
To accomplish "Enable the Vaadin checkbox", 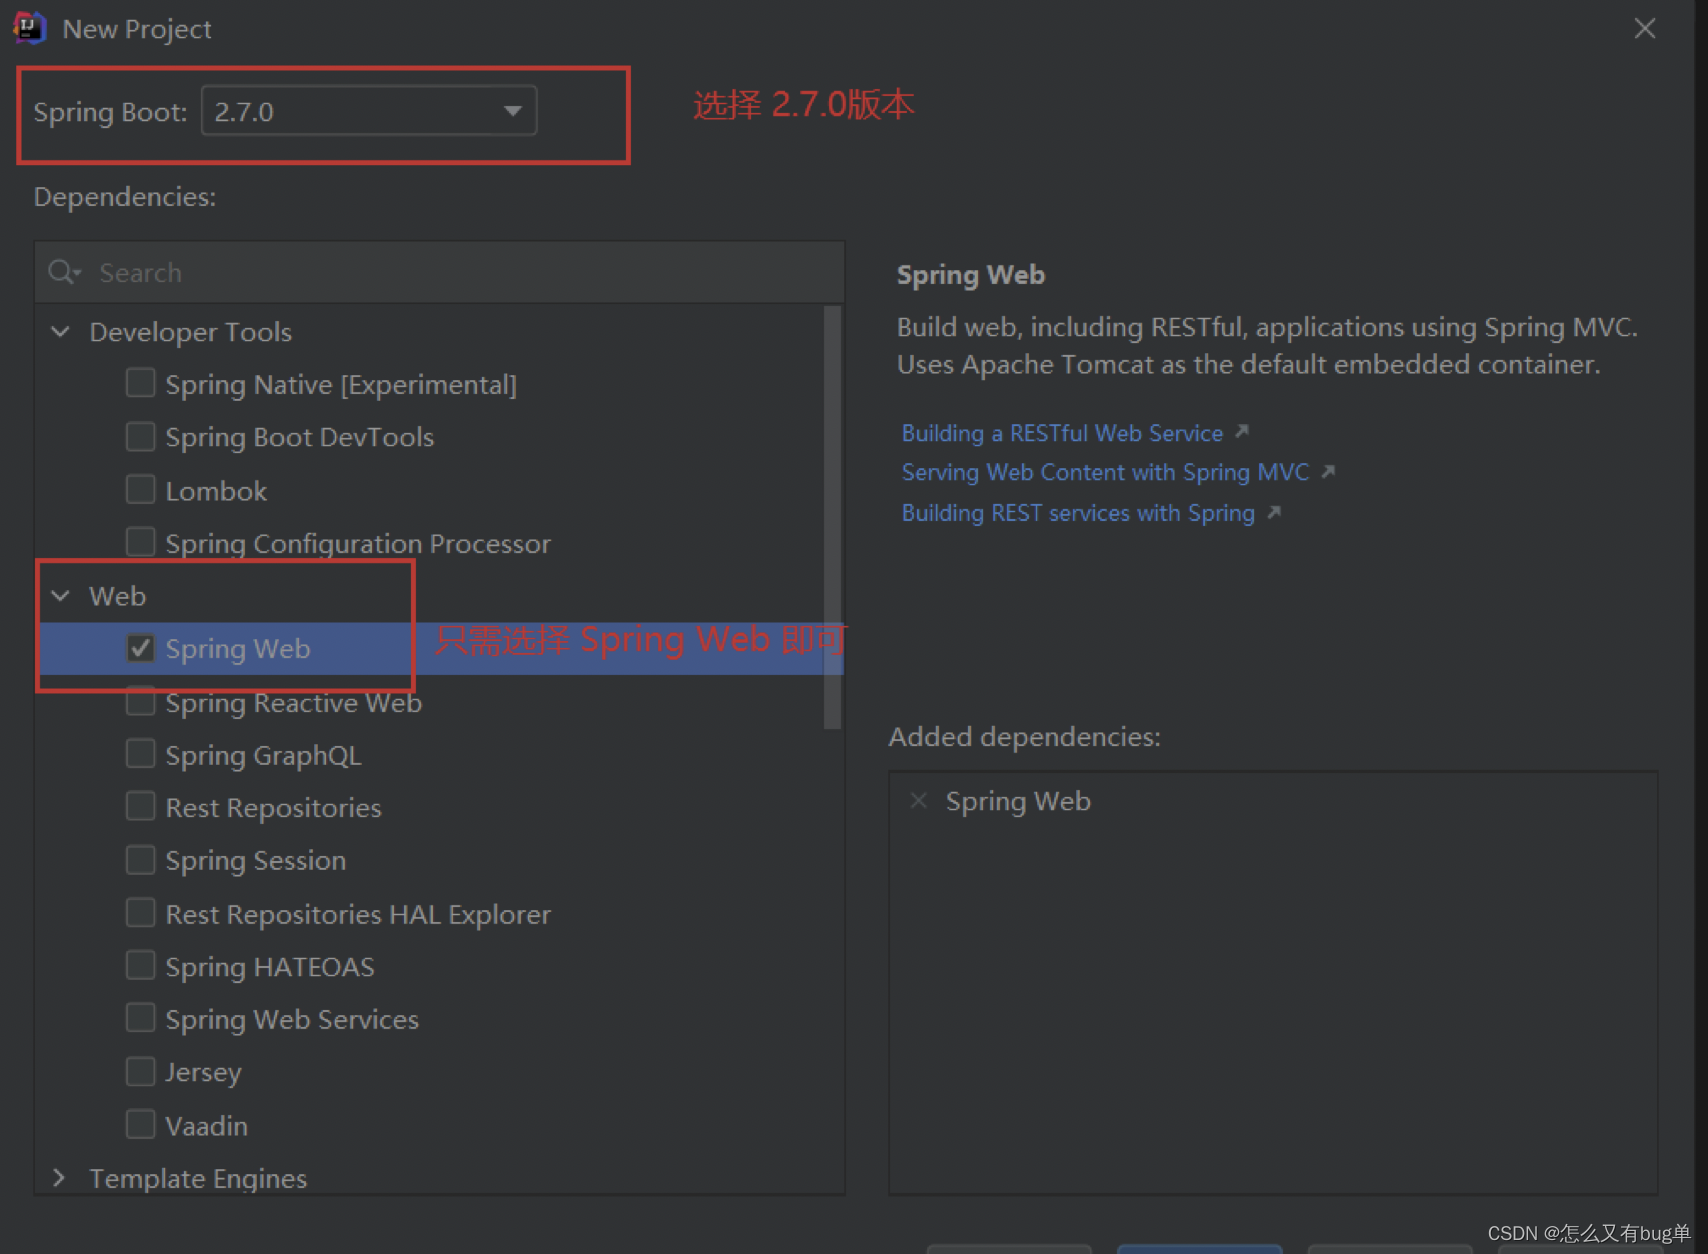I will pos(140,1124).
